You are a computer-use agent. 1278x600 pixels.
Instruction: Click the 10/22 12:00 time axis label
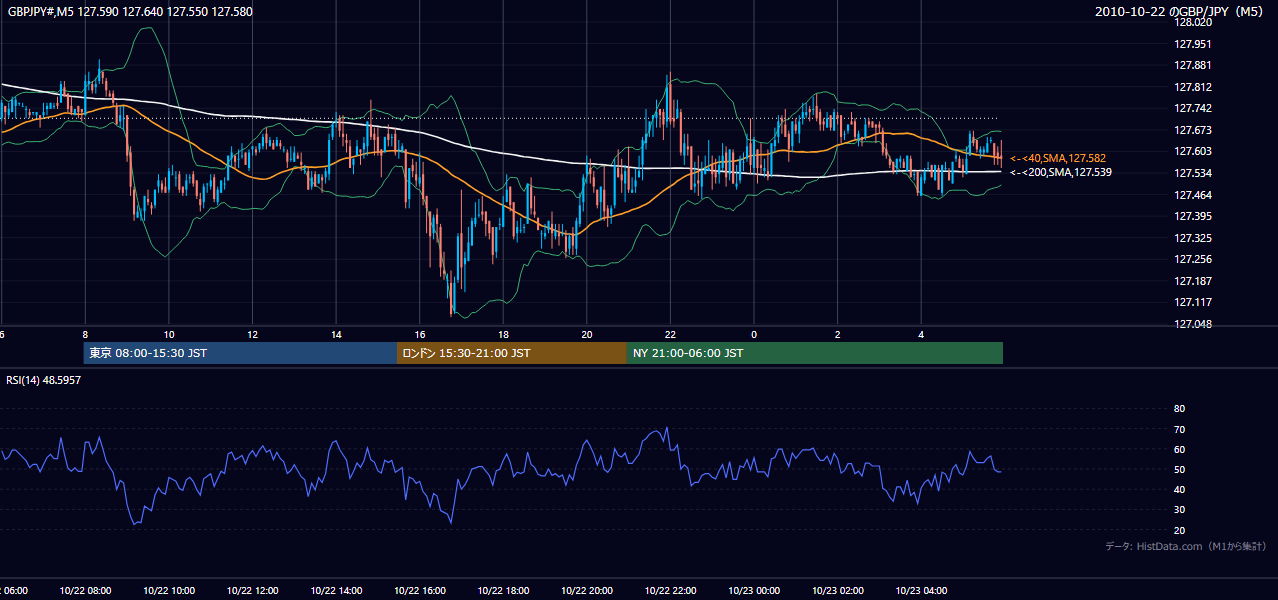pos(252,591)
